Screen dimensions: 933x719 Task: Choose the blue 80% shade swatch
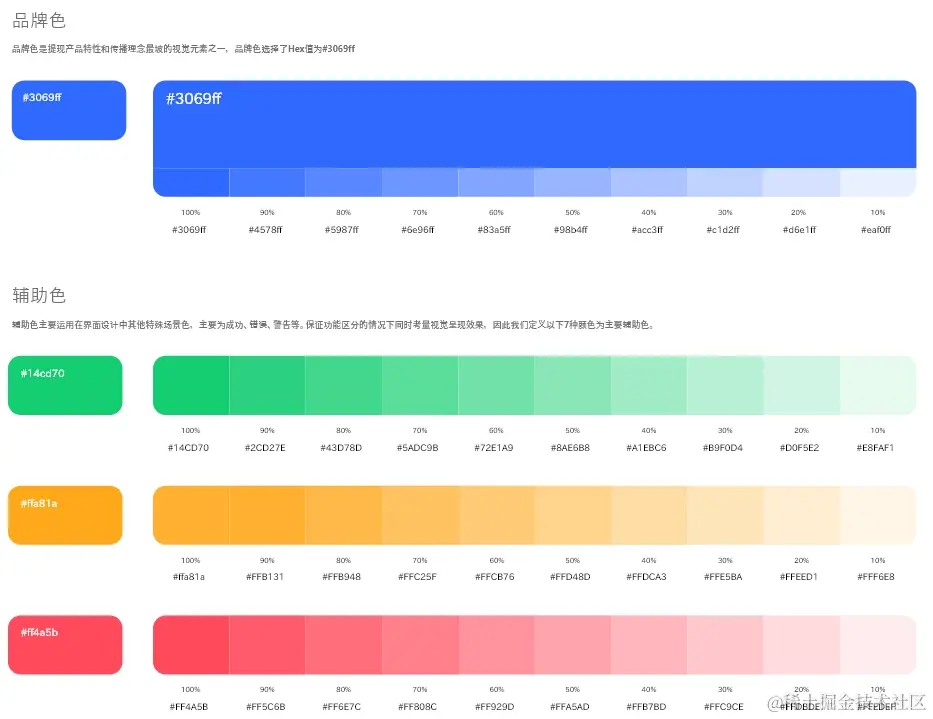(x=343, y=182)
